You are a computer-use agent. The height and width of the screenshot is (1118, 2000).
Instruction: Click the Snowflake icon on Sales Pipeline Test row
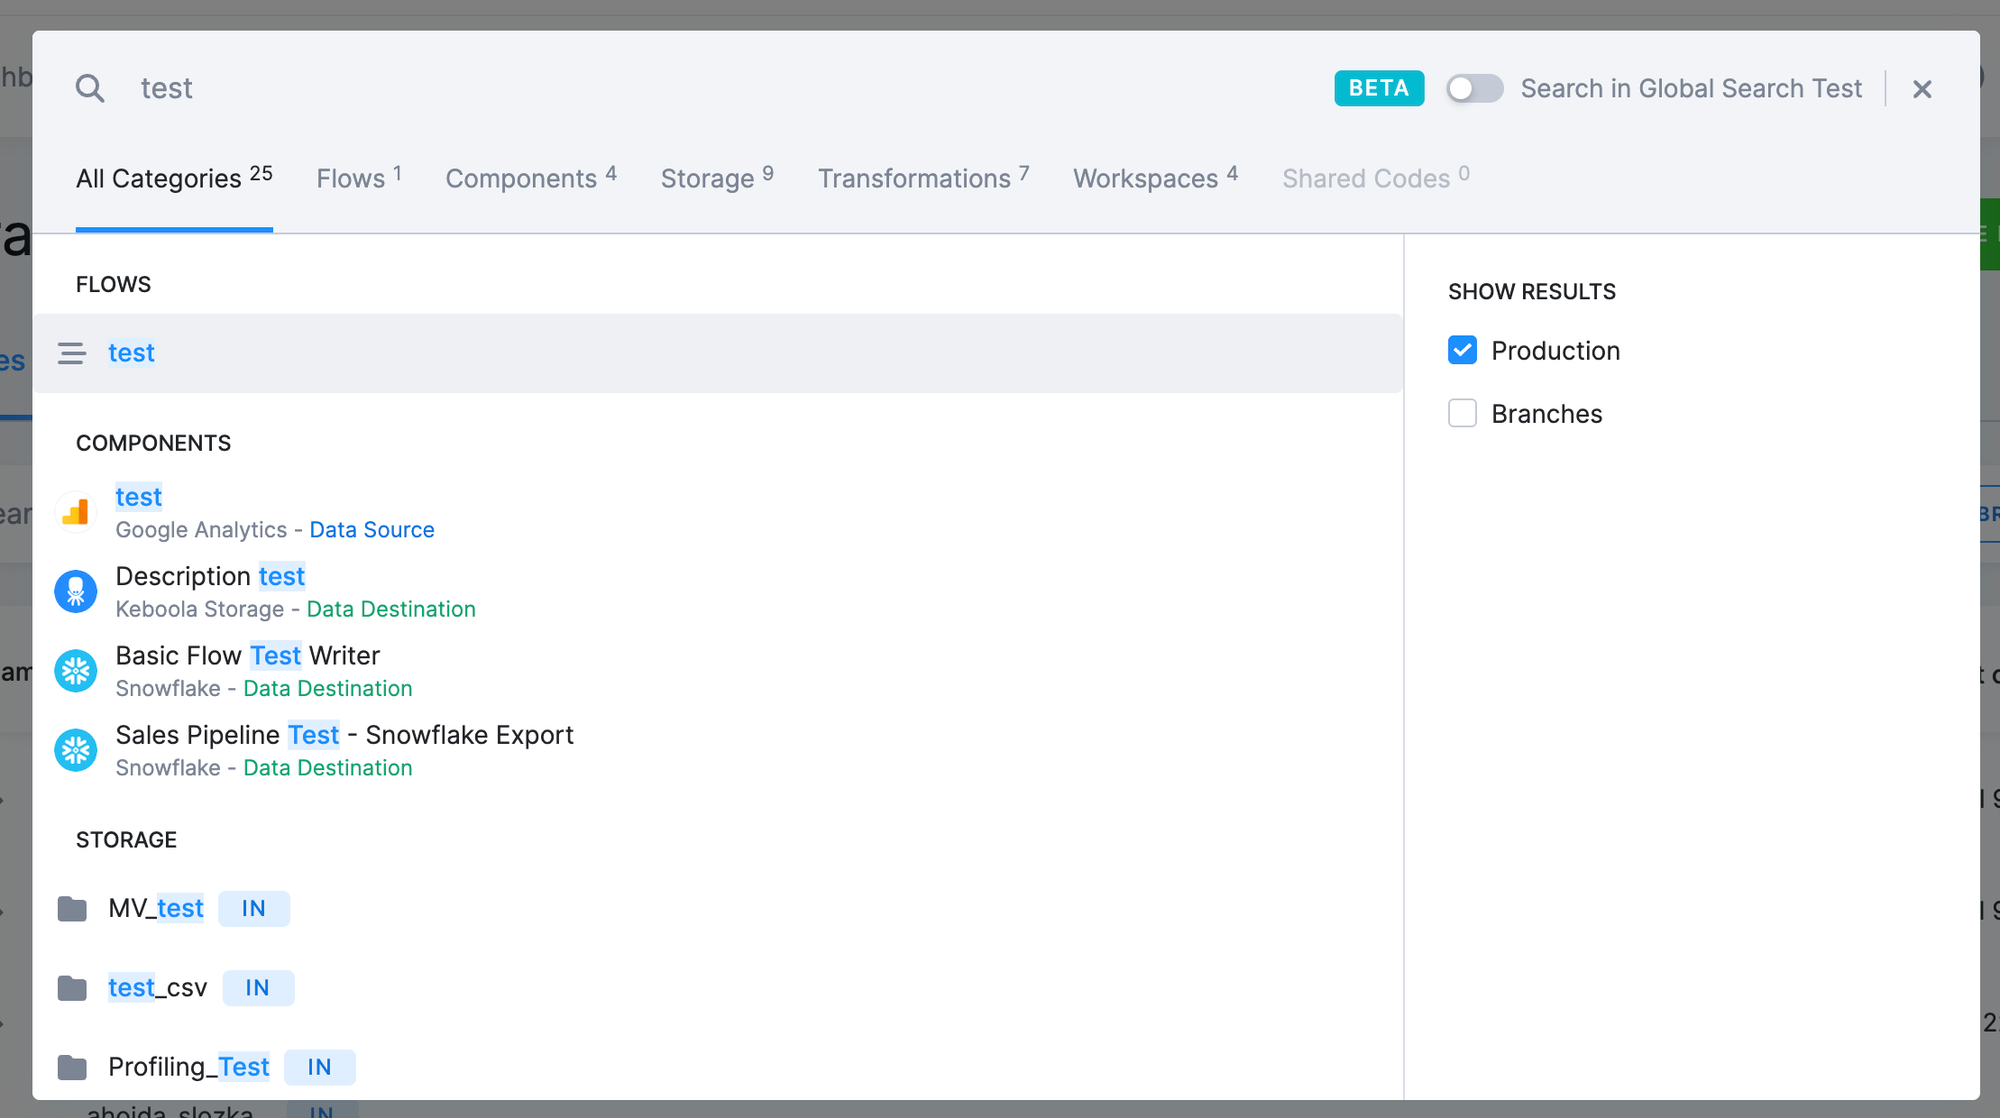click(x=75, y=750)
